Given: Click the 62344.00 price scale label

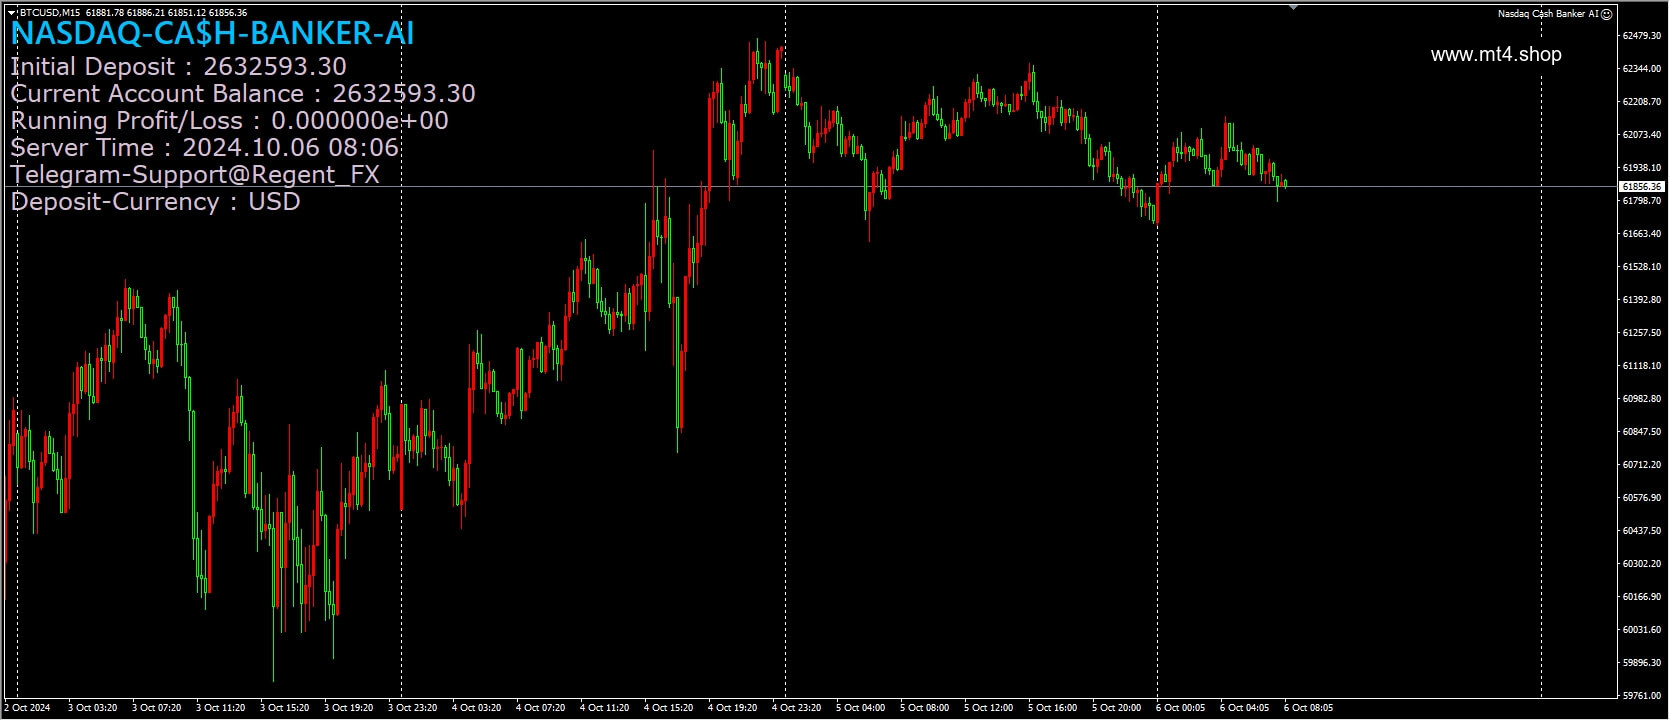Looking at the screenshot, I should pos(1641,69).
